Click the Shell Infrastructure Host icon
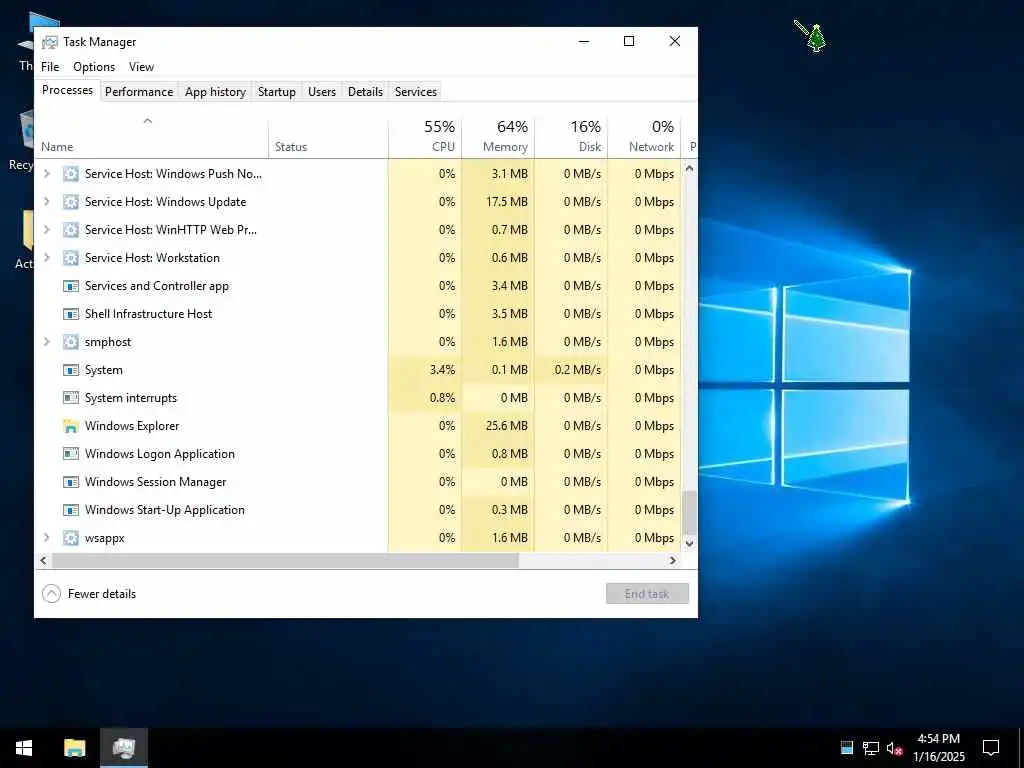This screenshot has height=768, width=1024. tap(71, 314)
